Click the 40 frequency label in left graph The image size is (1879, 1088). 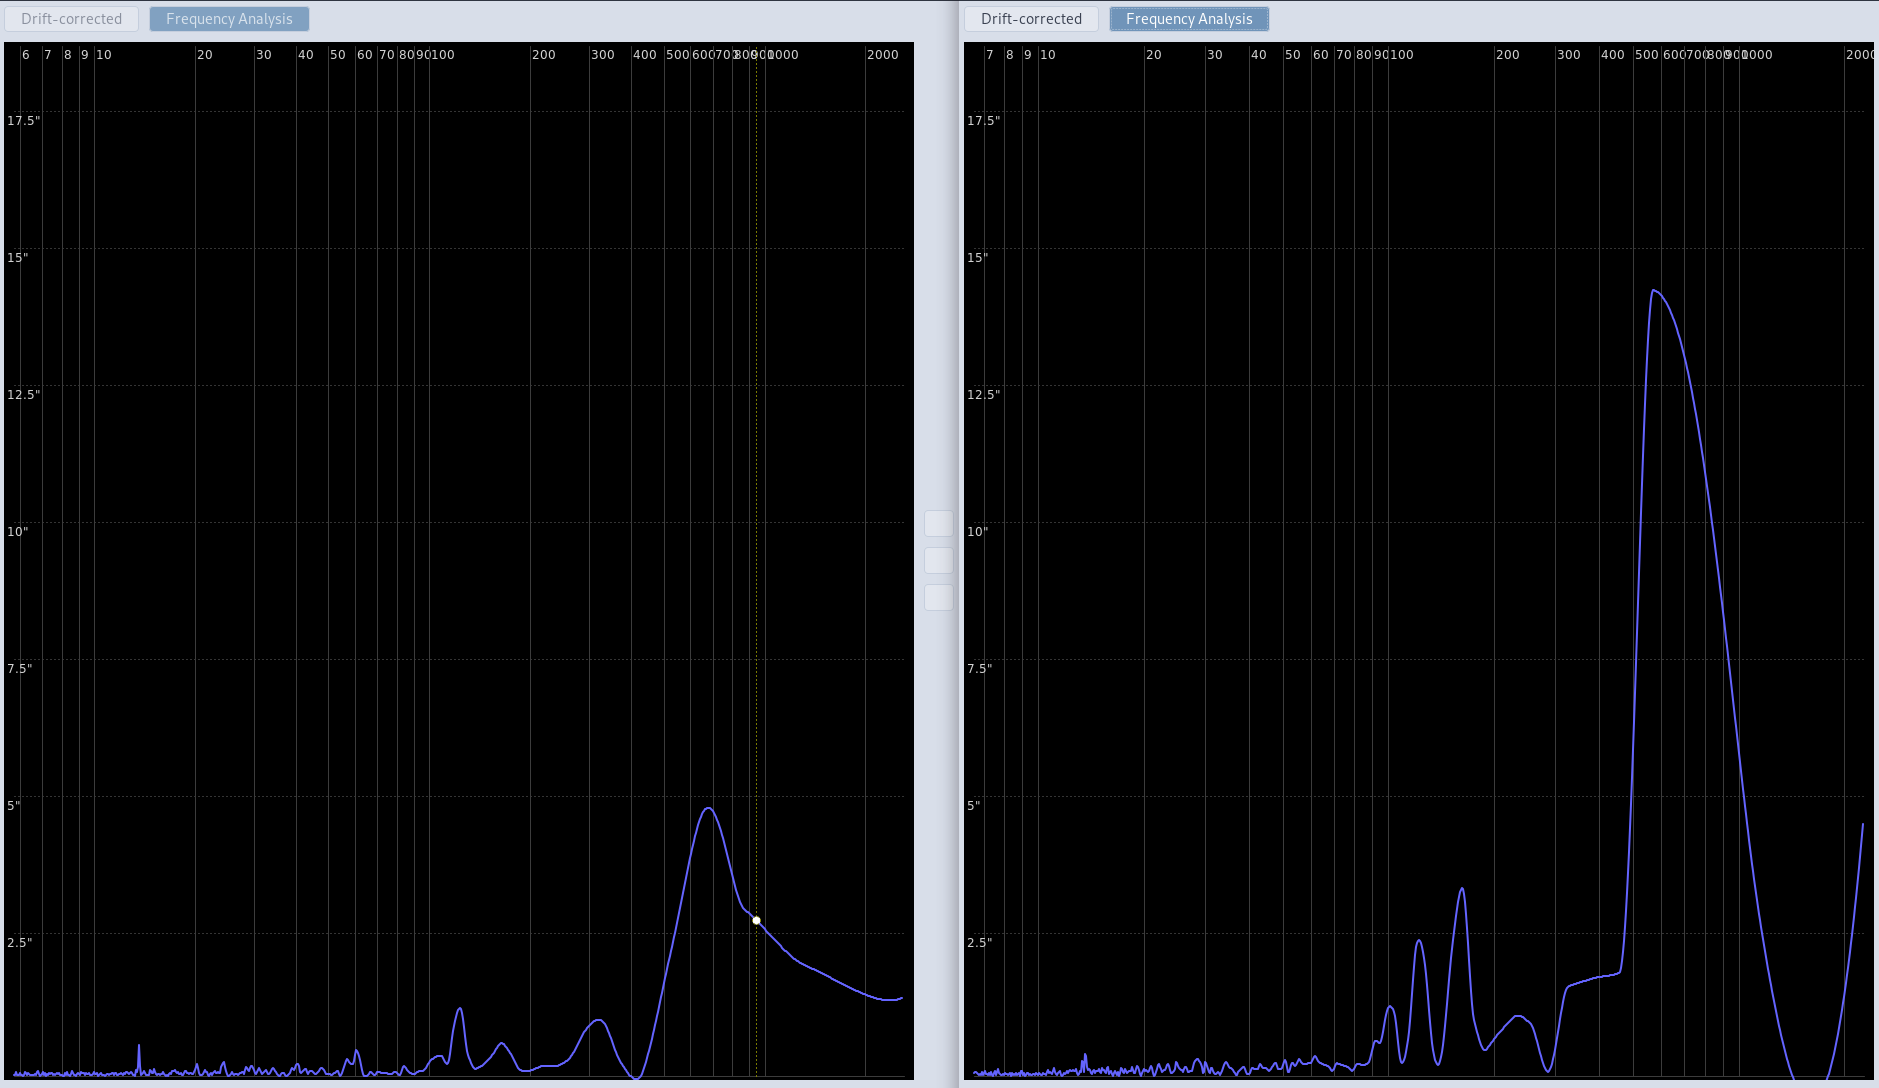pyautogui.click(x=306, y=55)
